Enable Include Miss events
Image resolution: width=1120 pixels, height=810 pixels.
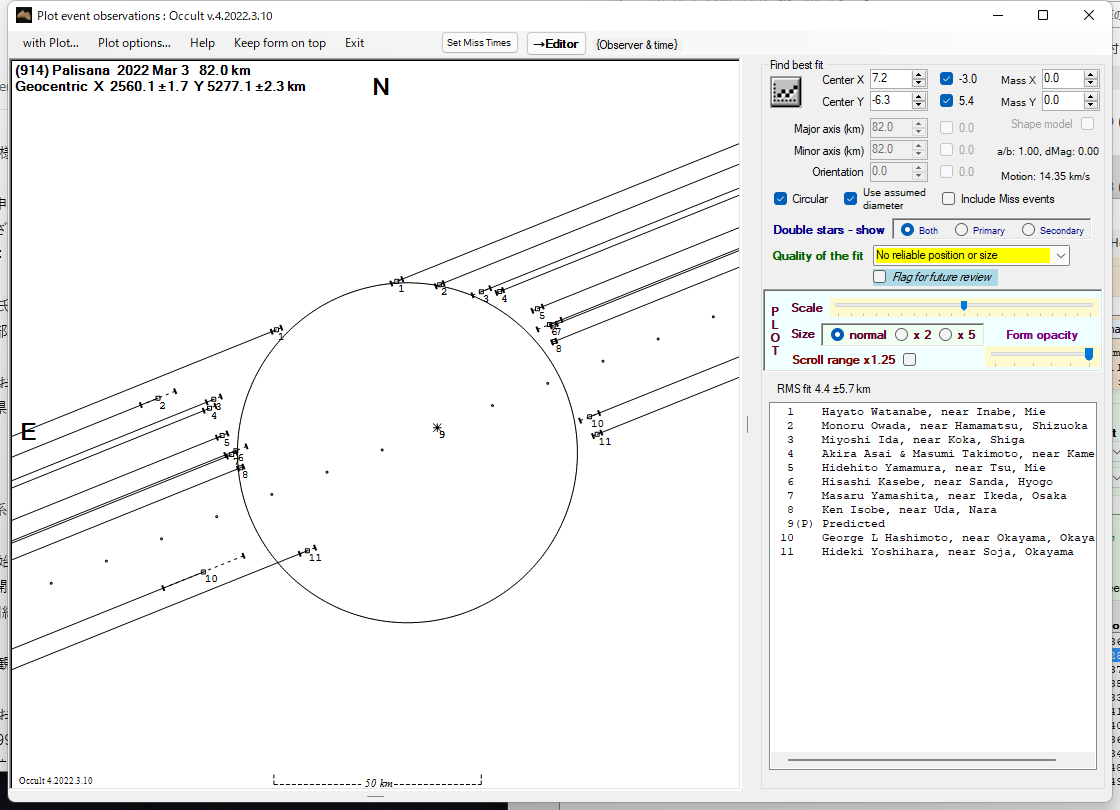click(x=949, y=199)
